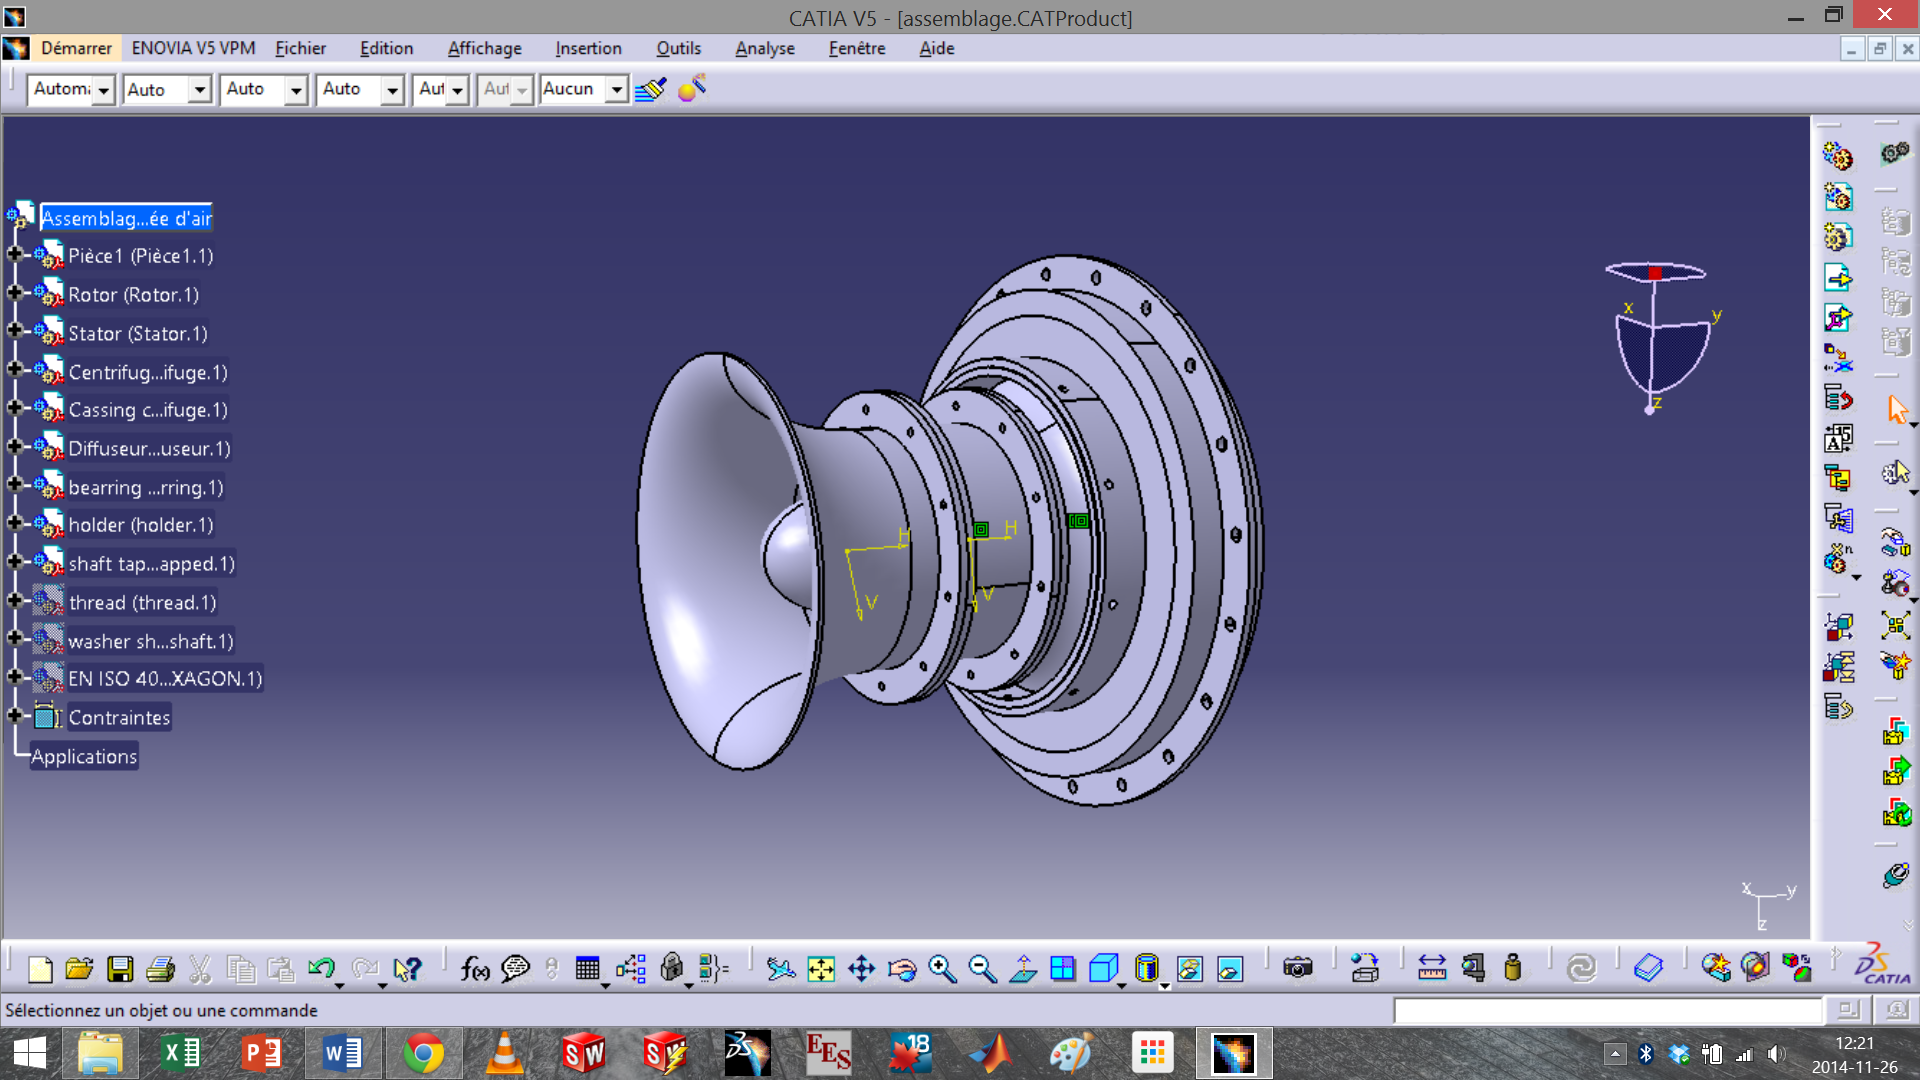Open the Insertion menu

[x=588, y=48]
